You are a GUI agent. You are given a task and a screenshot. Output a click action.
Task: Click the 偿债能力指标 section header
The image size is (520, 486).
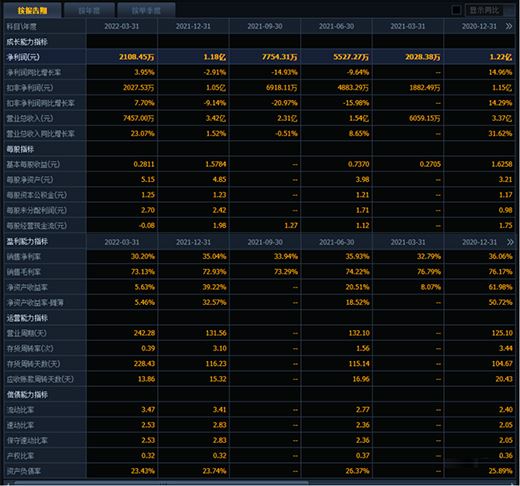[27, 395]
